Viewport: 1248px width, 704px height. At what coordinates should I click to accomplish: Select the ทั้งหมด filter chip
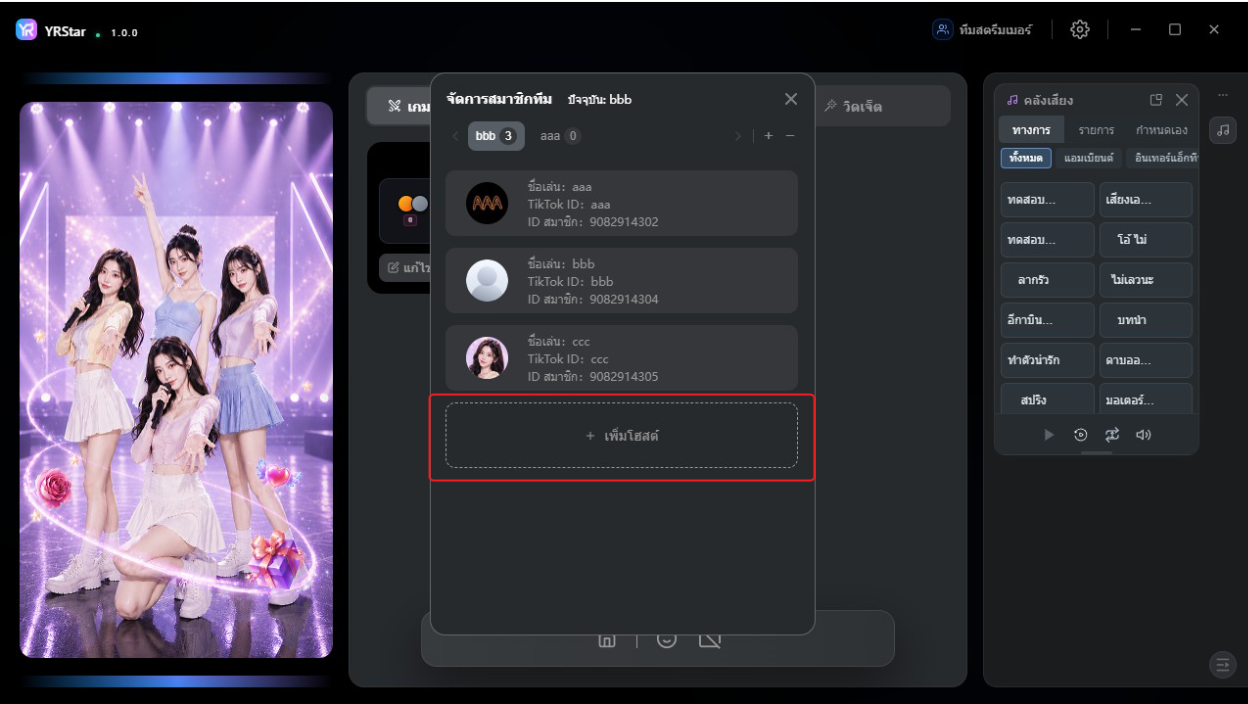coord(1026,158)
